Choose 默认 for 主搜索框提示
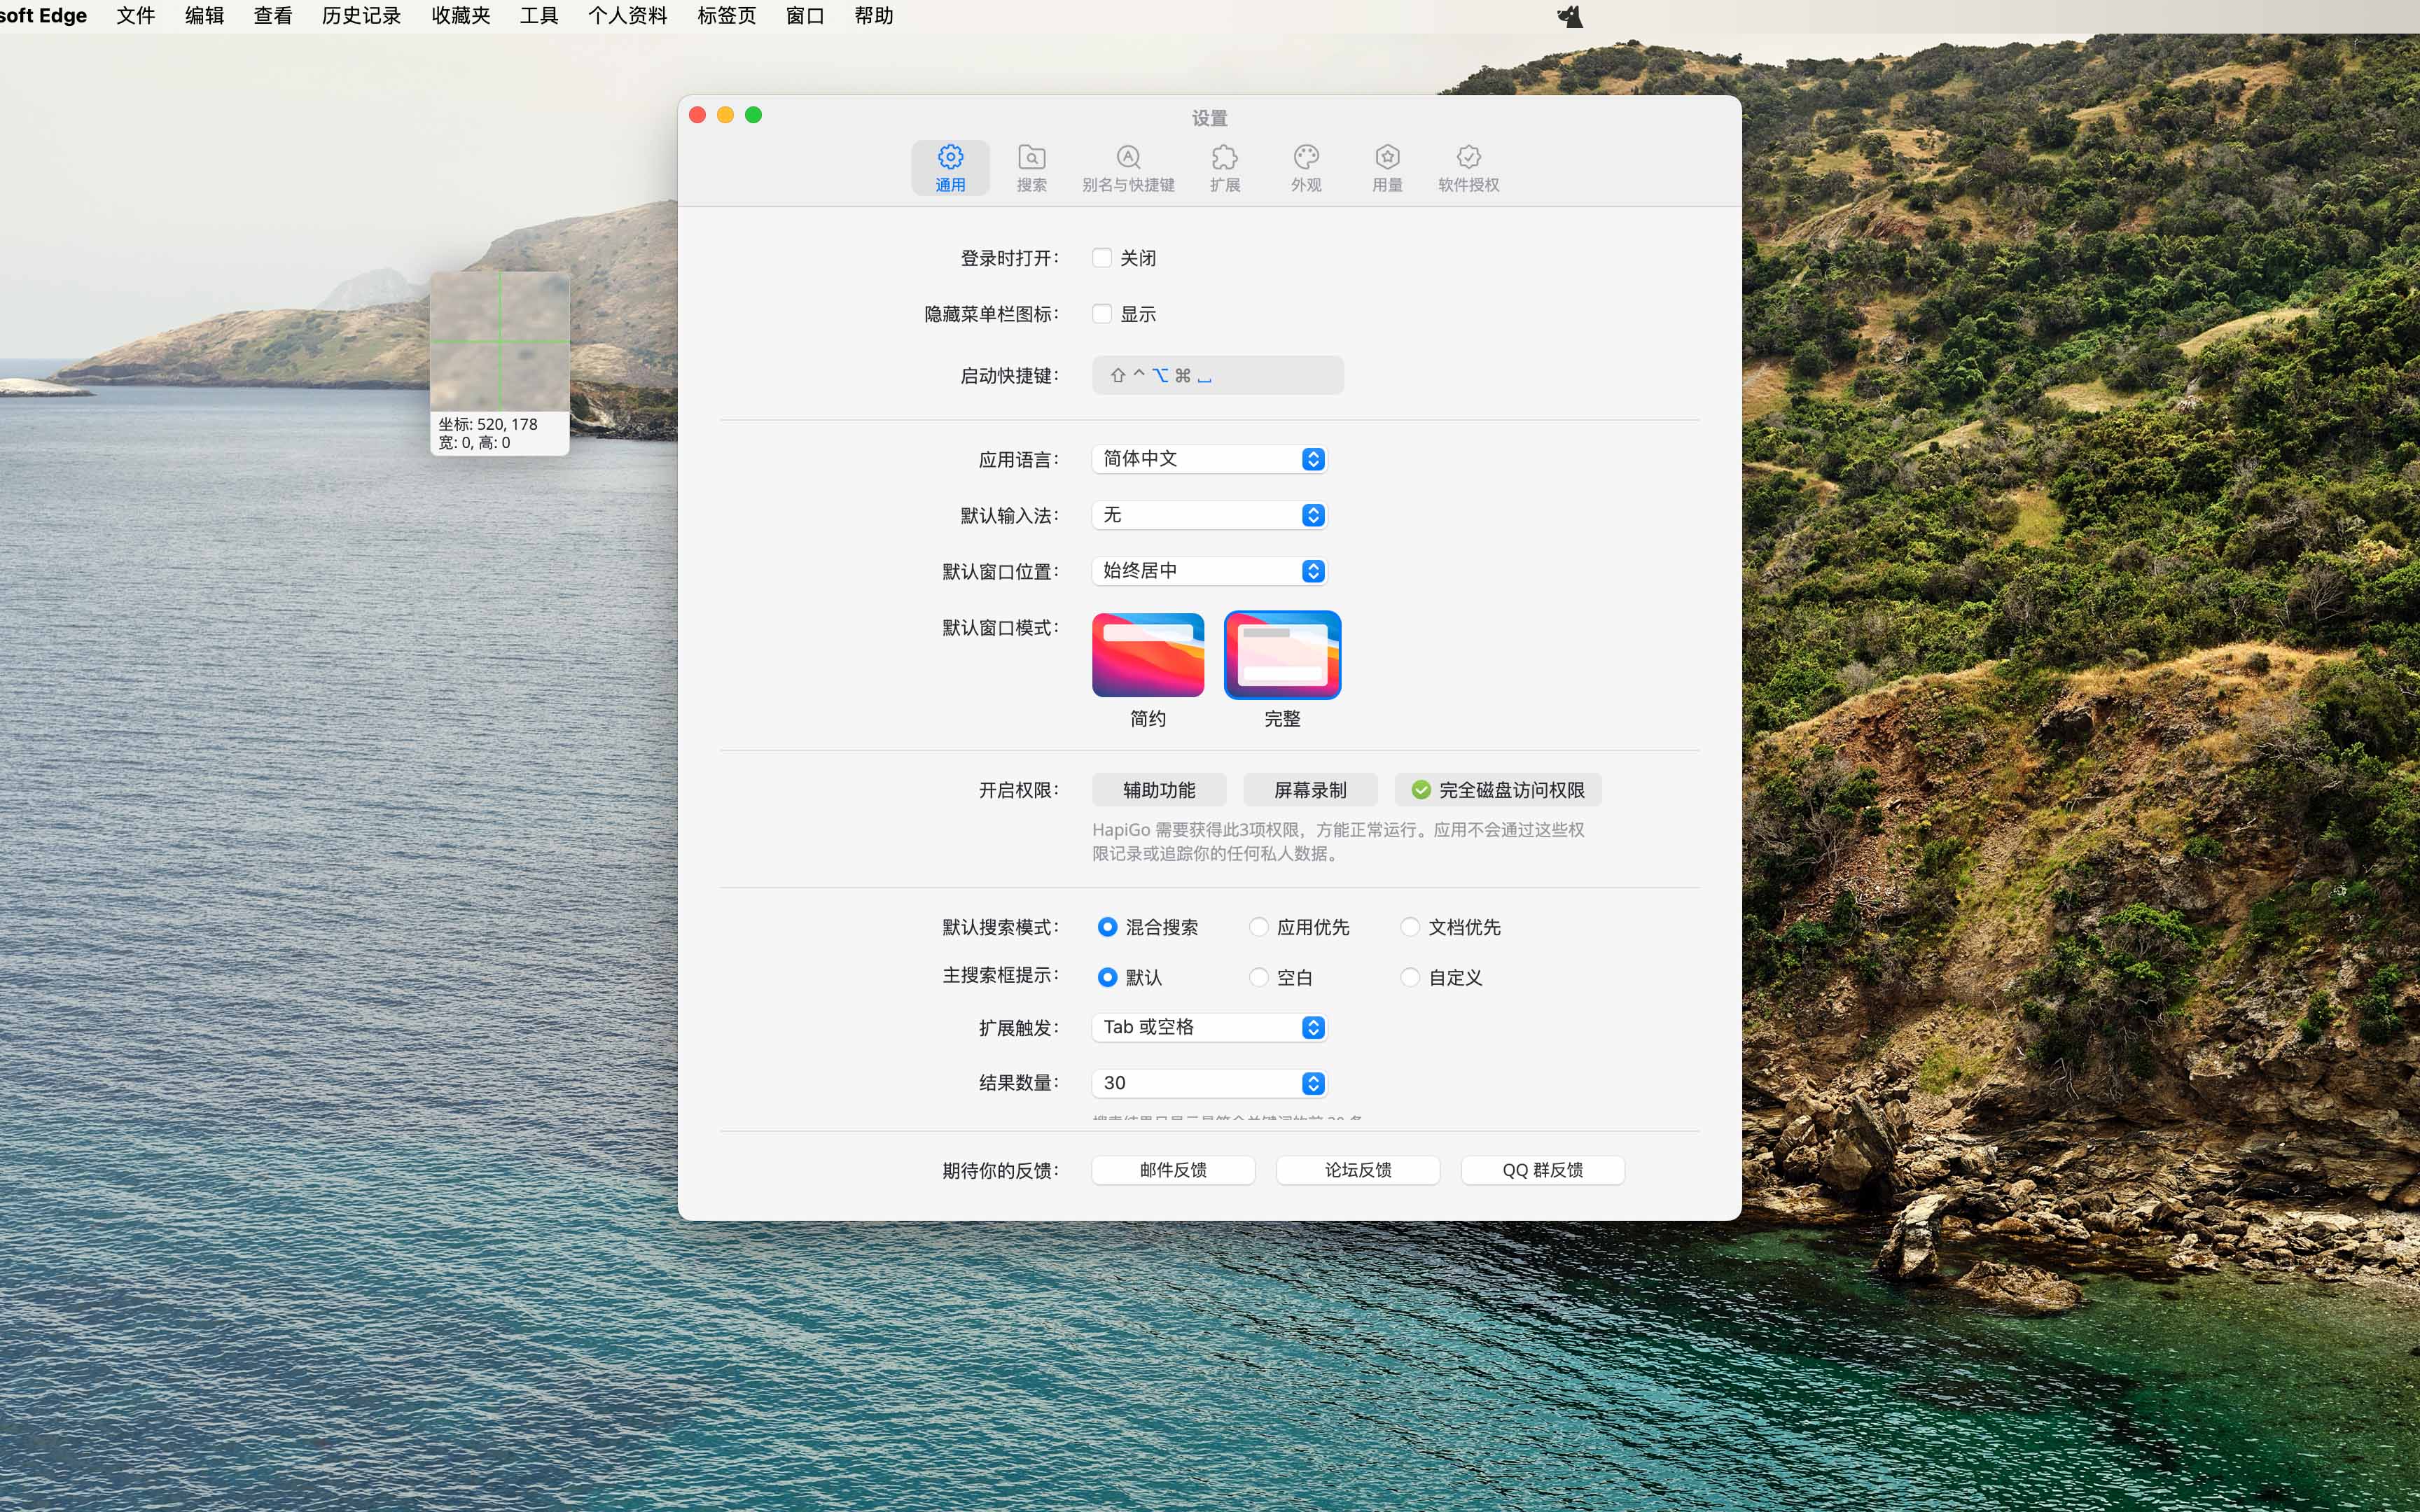The image size is (2420, 1512). 1107,977
